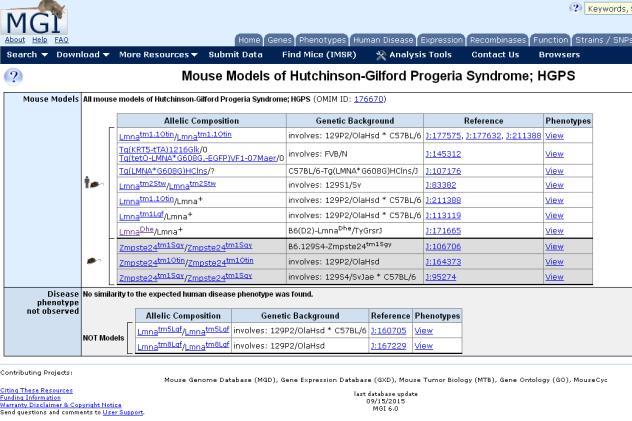The image size is (632, 421).
Task: View phenotypes for J:83382 row
Action: point(554,185)
